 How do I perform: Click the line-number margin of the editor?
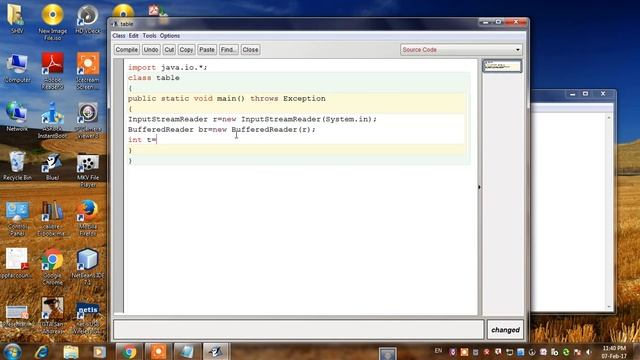click(x=119, y=186)
